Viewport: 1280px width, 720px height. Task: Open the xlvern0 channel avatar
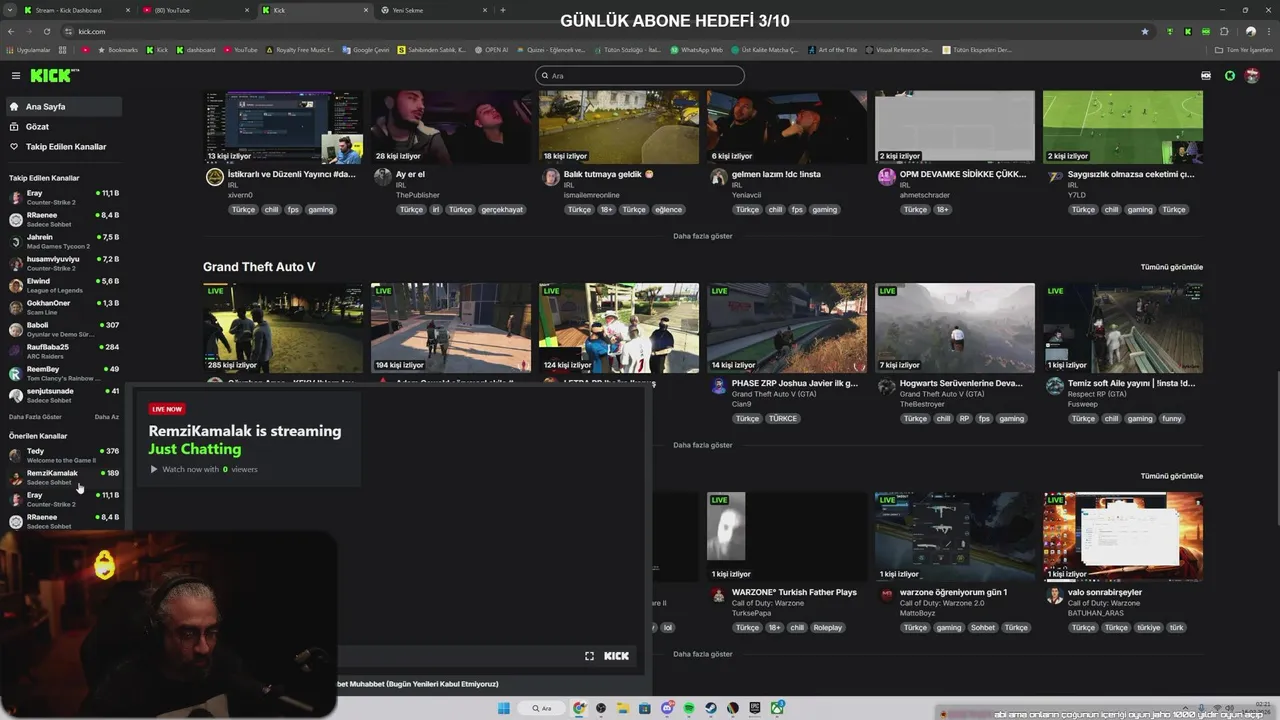[x=214, y=177]
